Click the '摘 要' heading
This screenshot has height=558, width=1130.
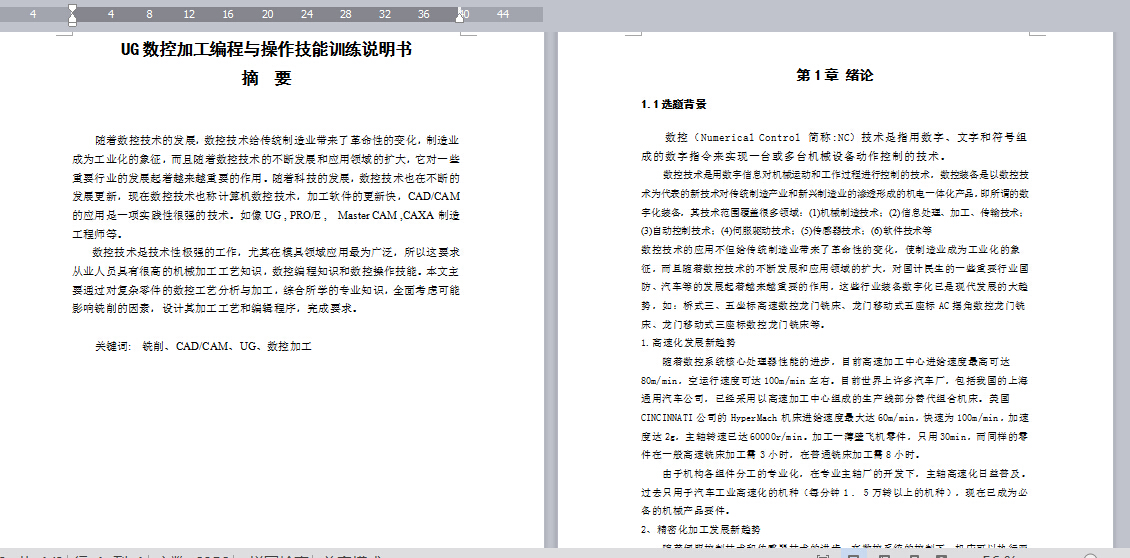(x=267, y=79)
